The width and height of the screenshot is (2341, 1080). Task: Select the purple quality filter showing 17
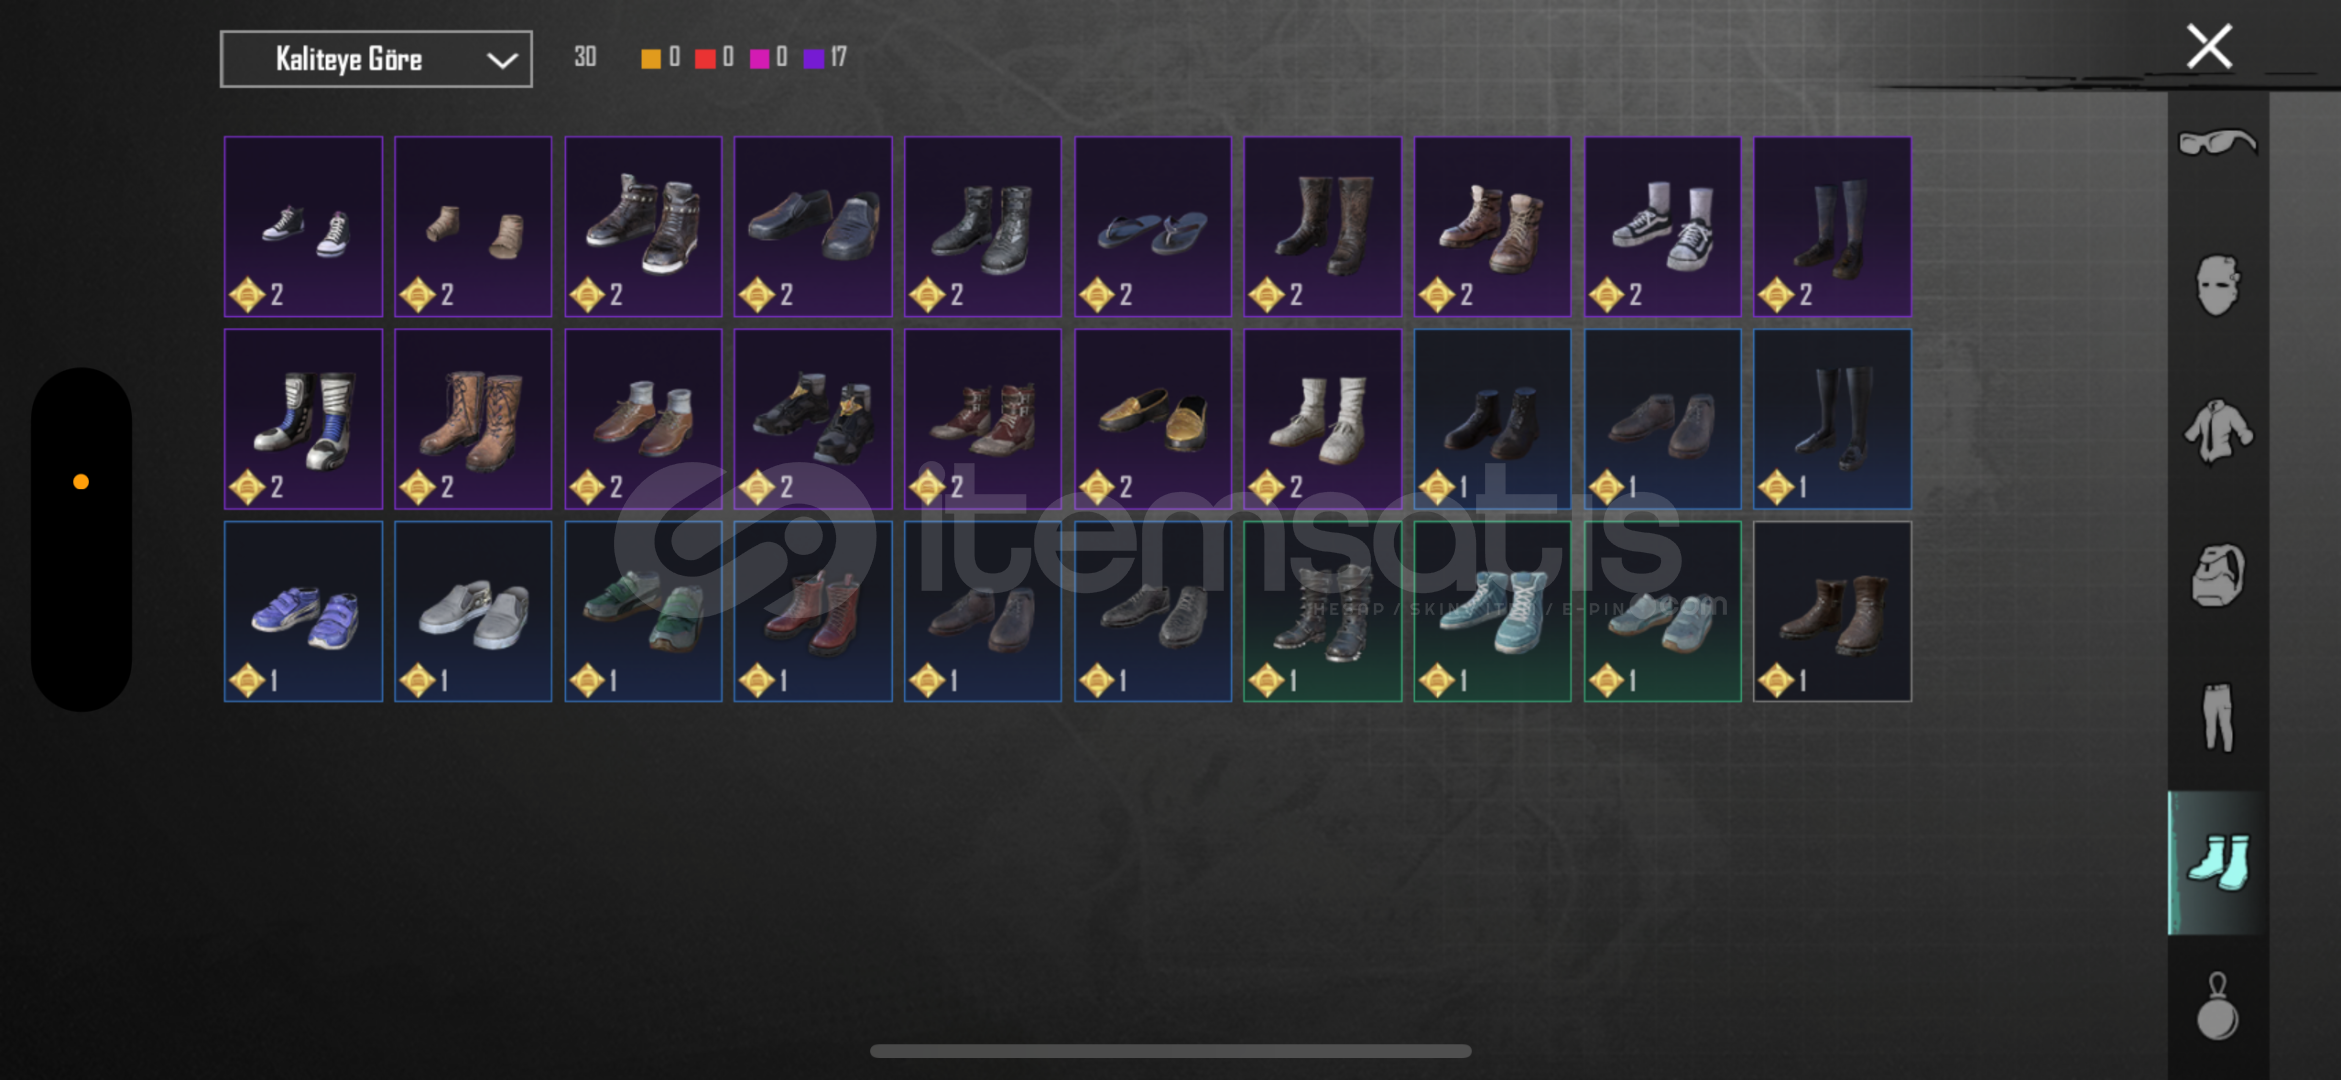coord(825,57)
